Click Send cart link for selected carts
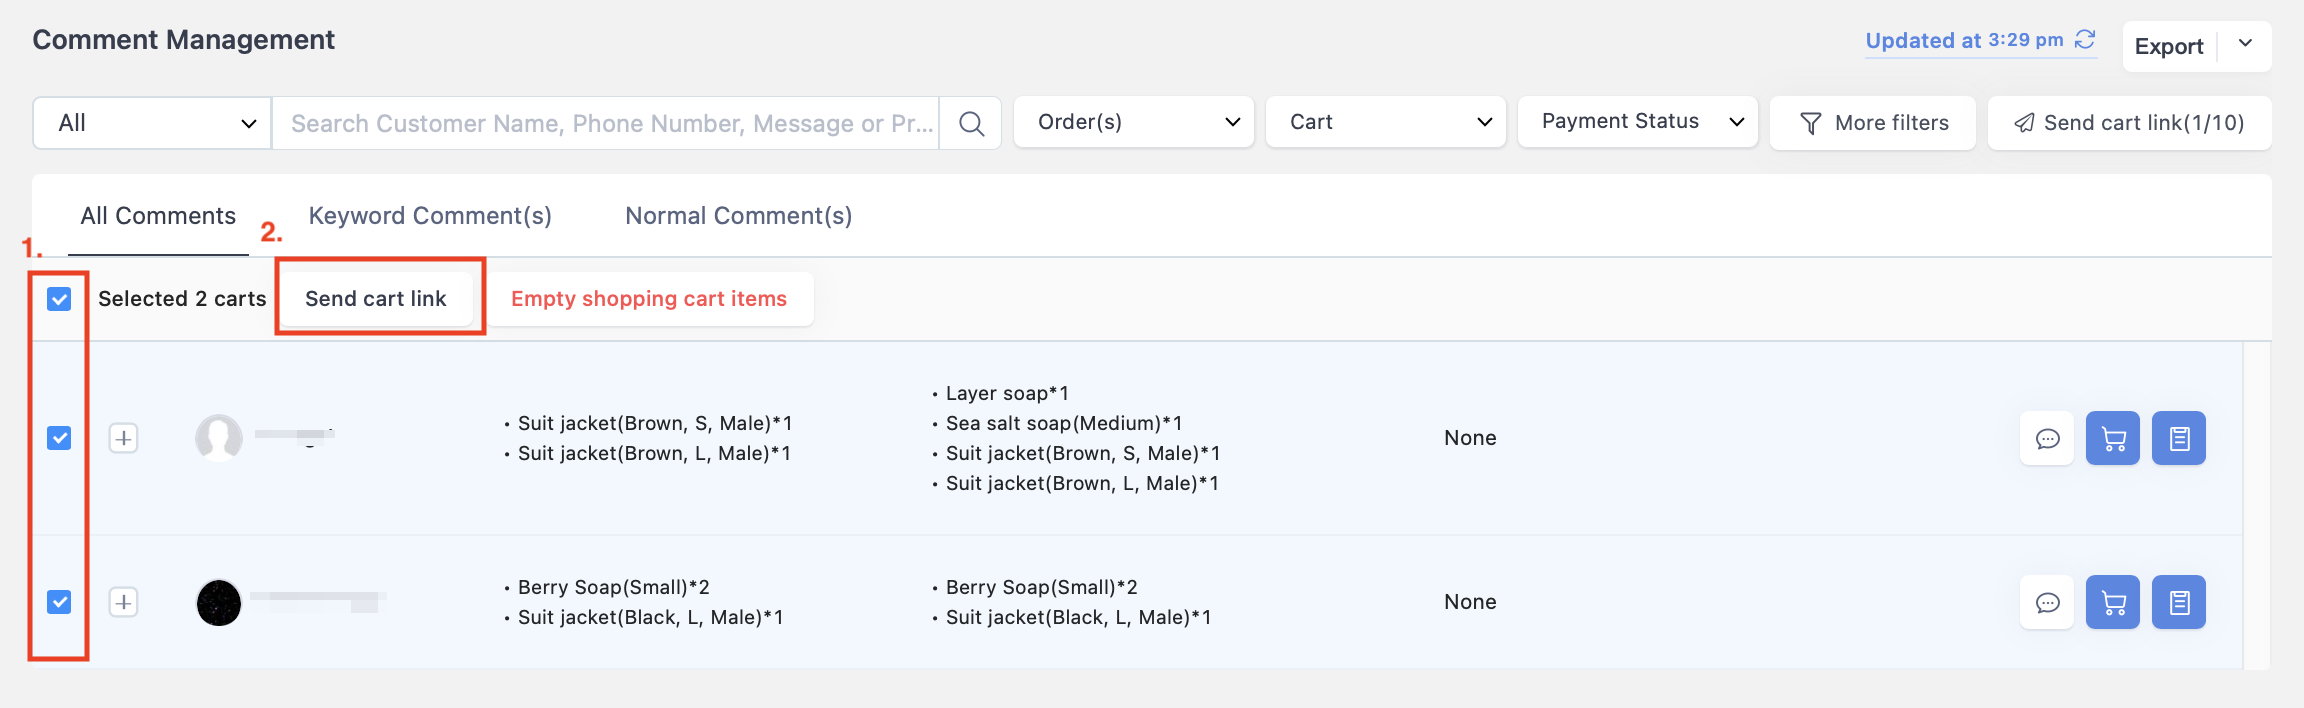Image resolution: width=2304 pixels, height=708 pixels. (376, 299)
